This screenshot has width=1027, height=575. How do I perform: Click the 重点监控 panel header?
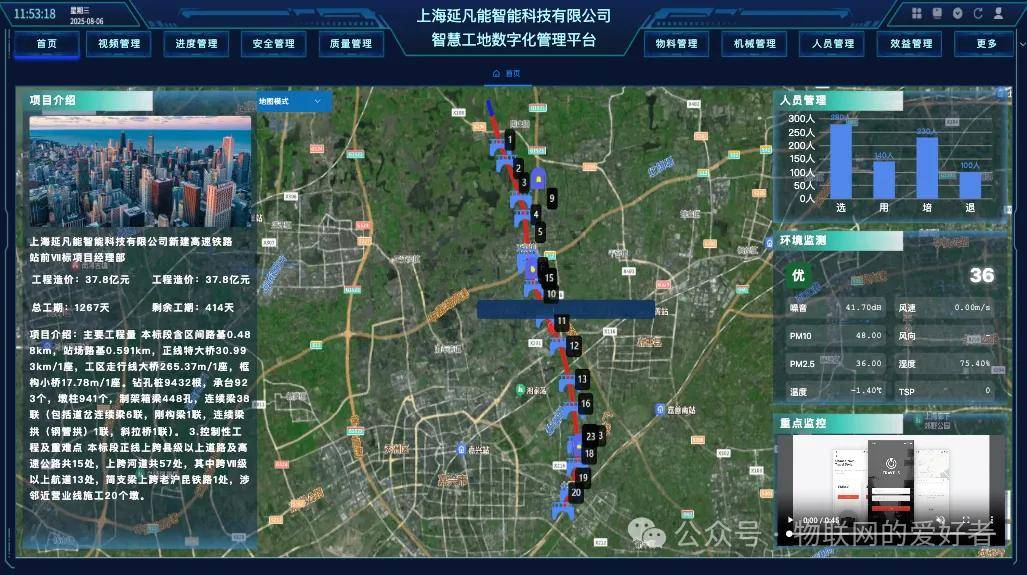pos(838,423)
